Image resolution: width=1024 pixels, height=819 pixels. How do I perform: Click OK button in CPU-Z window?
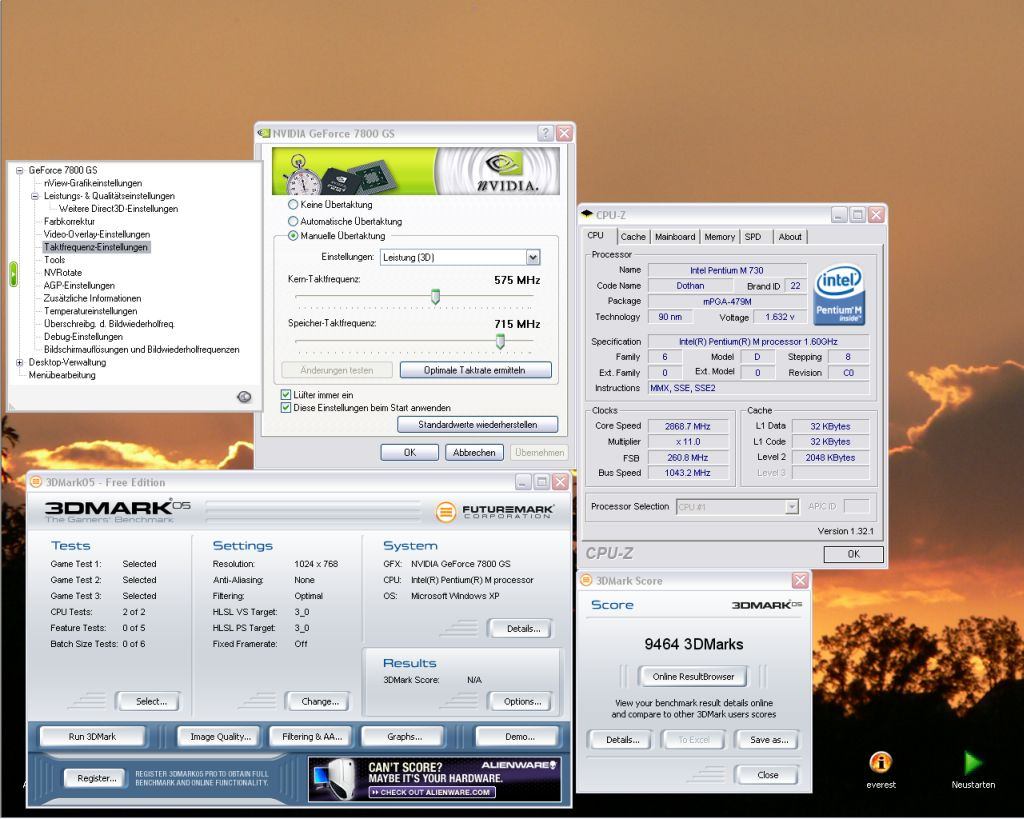pyautogui.click(x=854, y=554)
